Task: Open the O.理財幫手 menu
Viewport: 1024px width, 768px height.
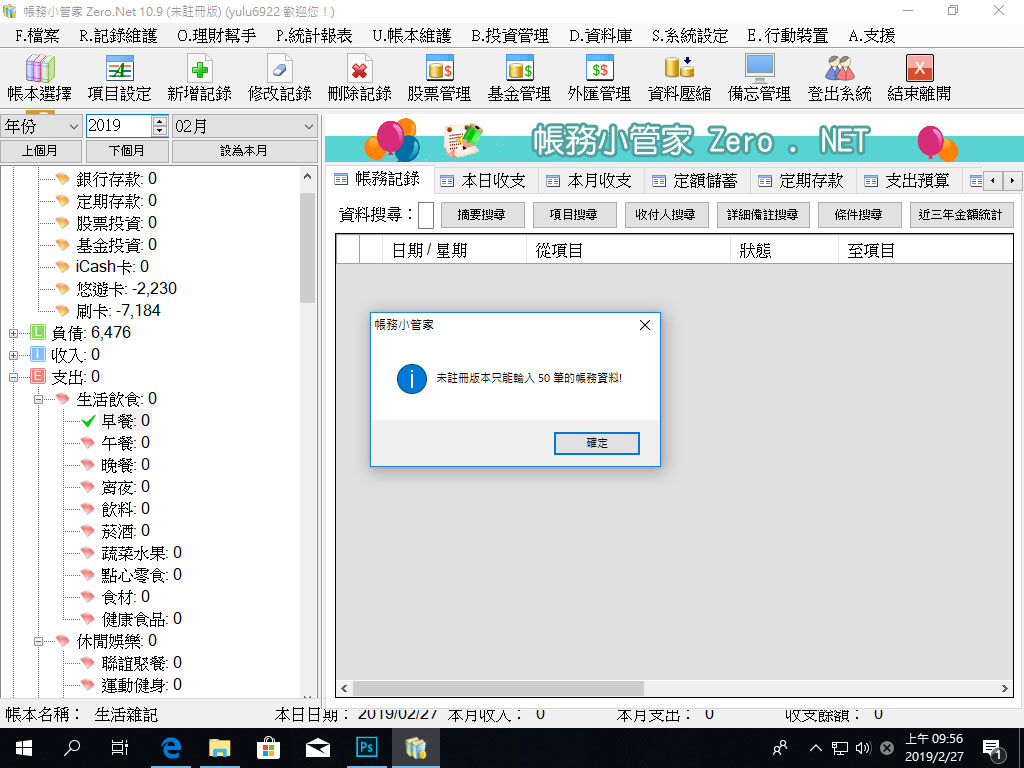Action: pyautogui.click(x=216, y=36)
